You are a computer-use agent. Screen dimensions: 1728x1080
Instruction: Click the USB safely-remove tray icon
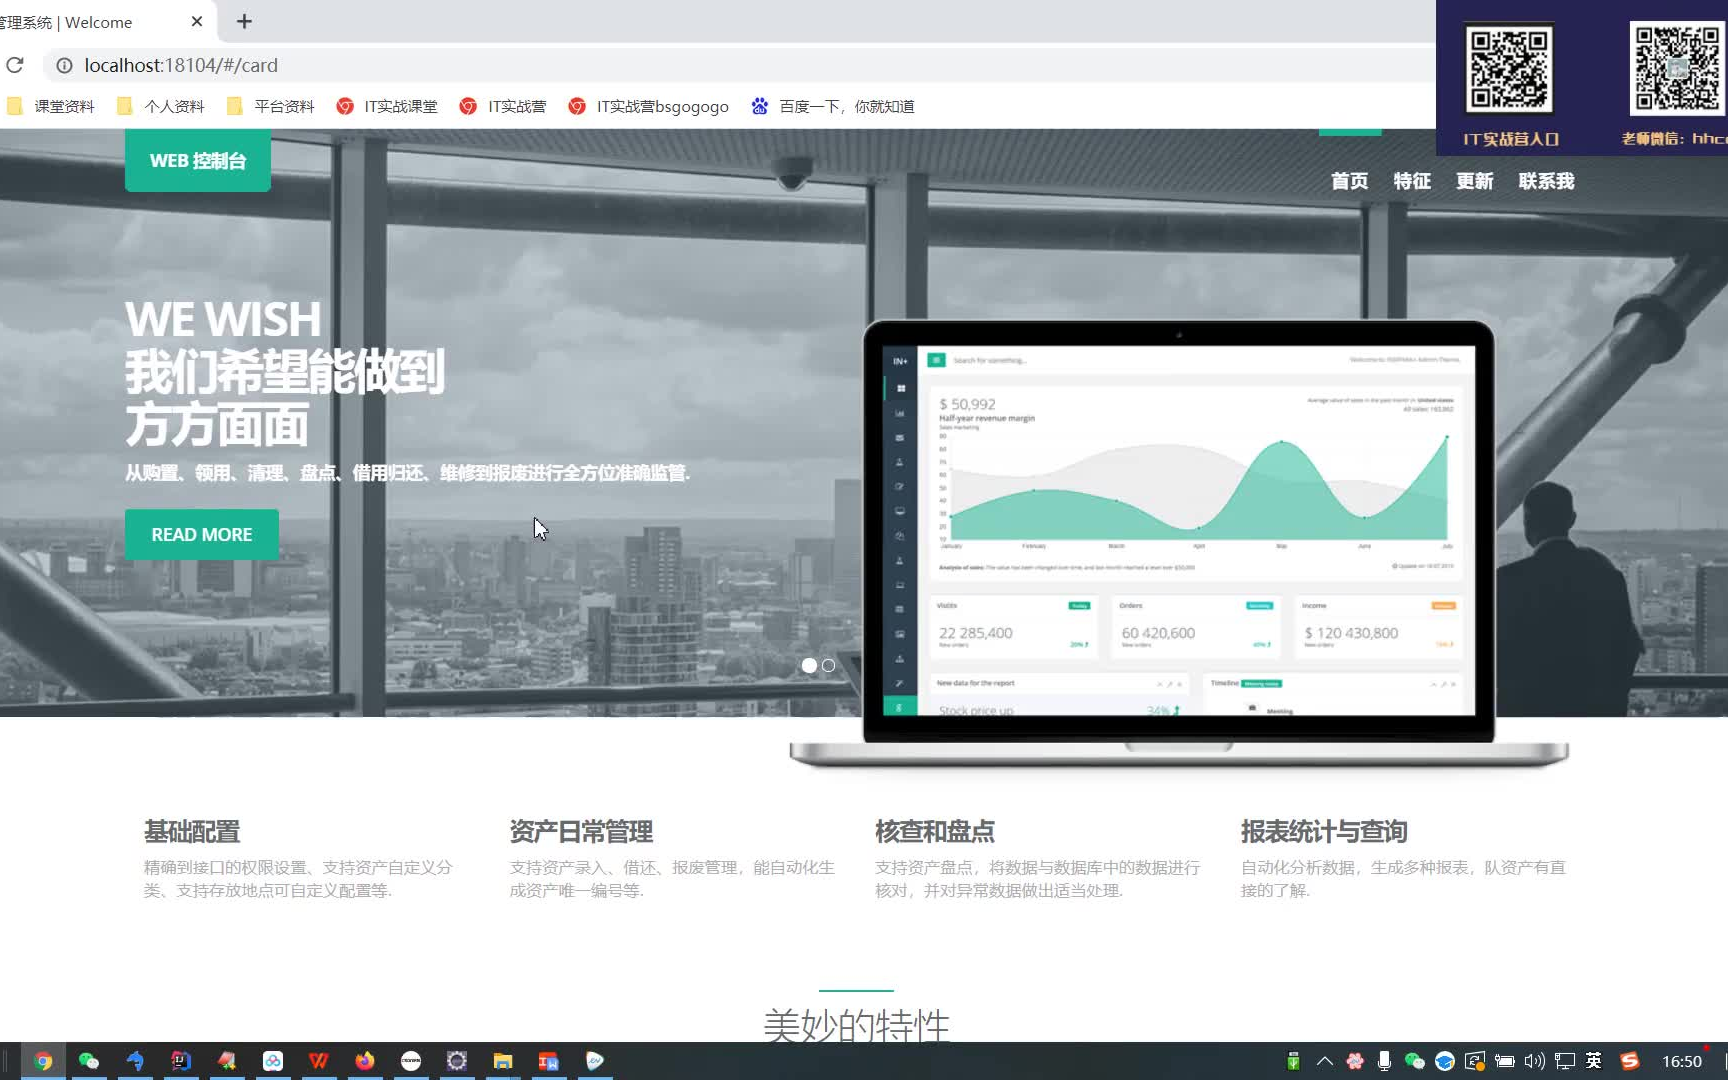click(1293, 1061)
